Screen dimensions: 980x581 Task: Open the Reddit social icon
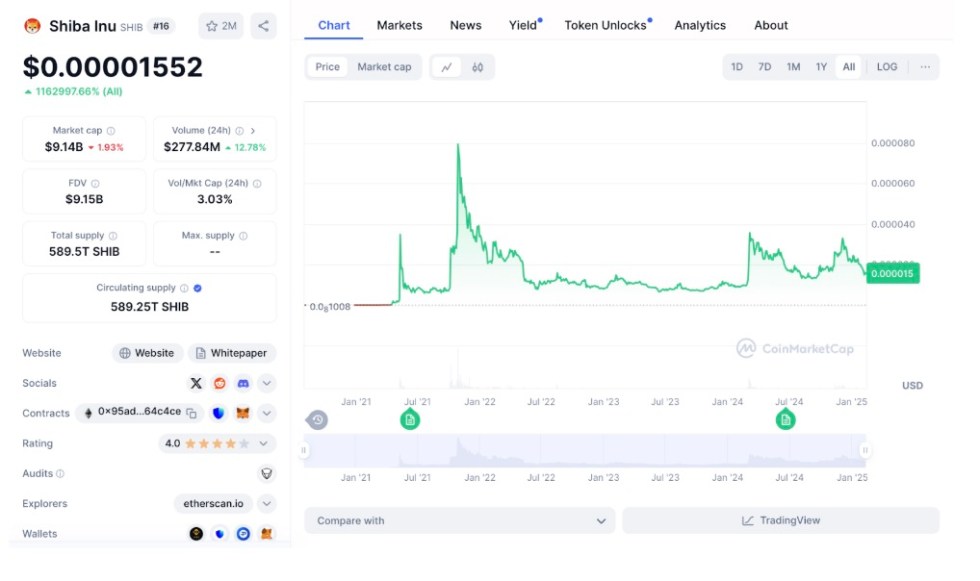pos(220,383)
